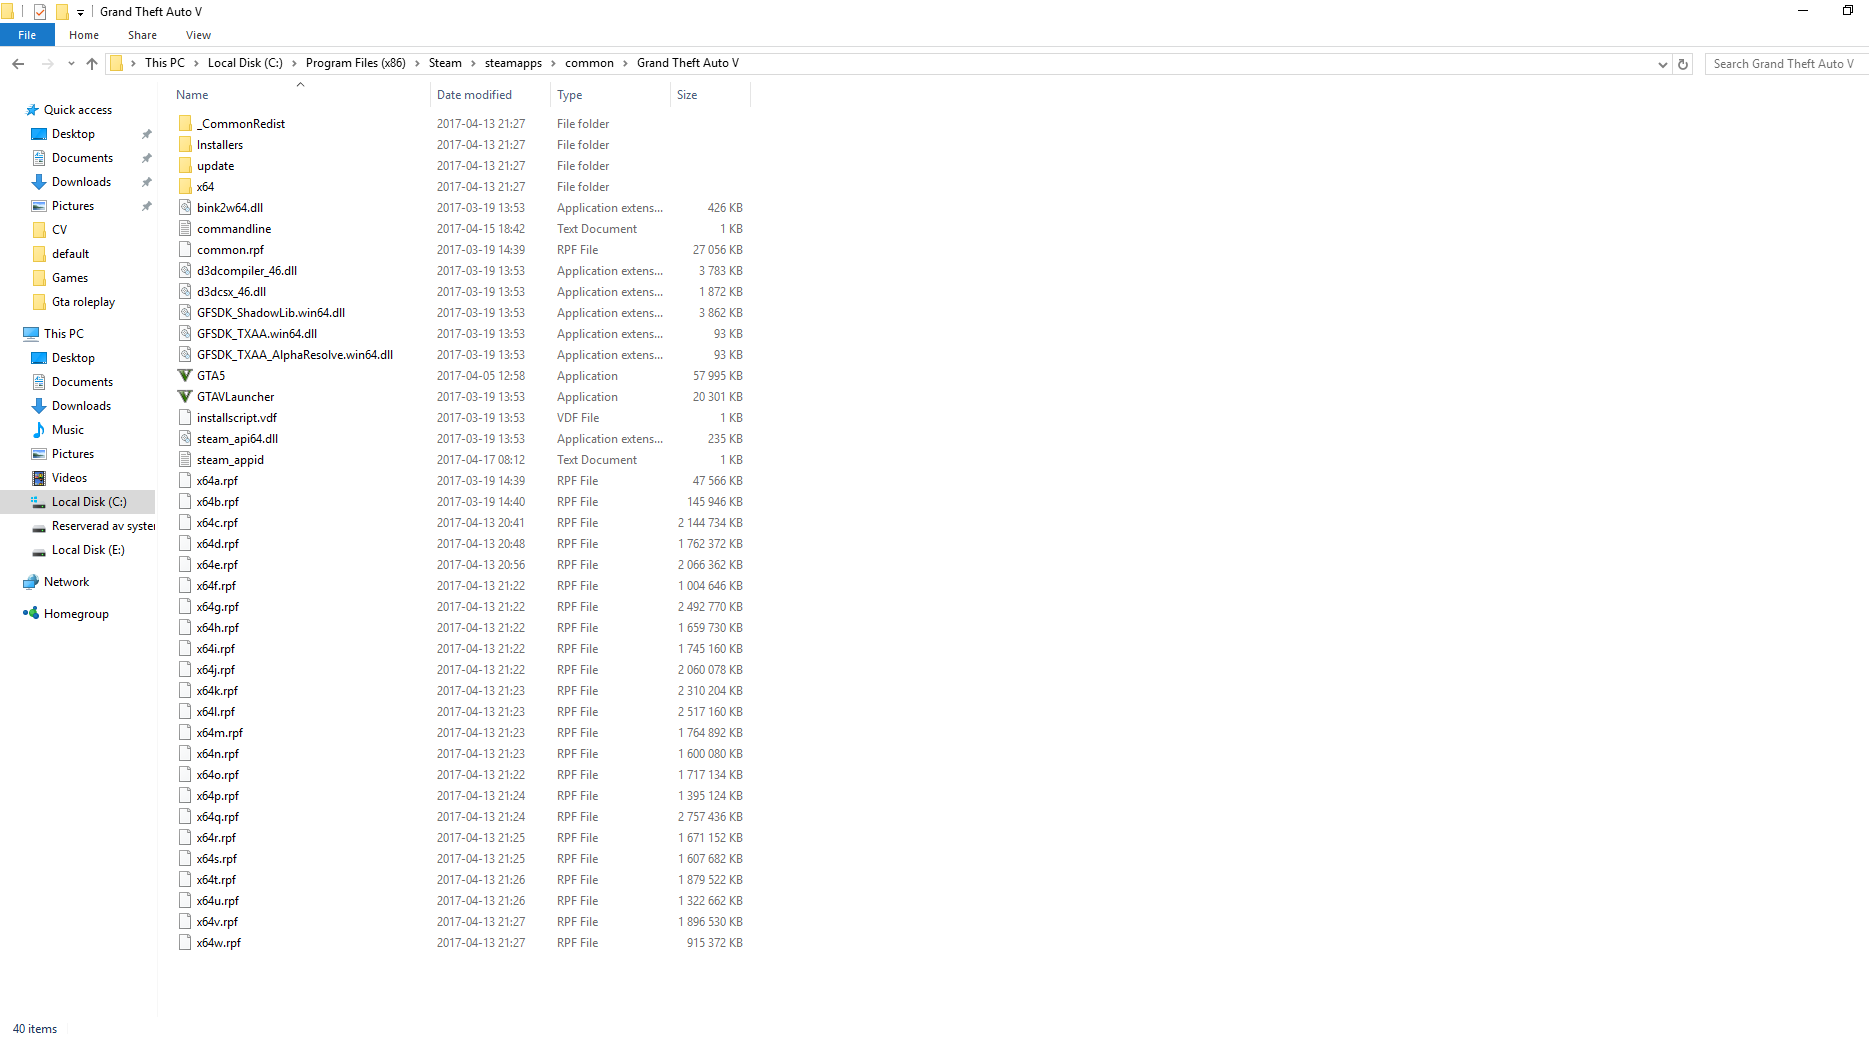Click the _CommonRedist folder icon

(x=185, y=124)
